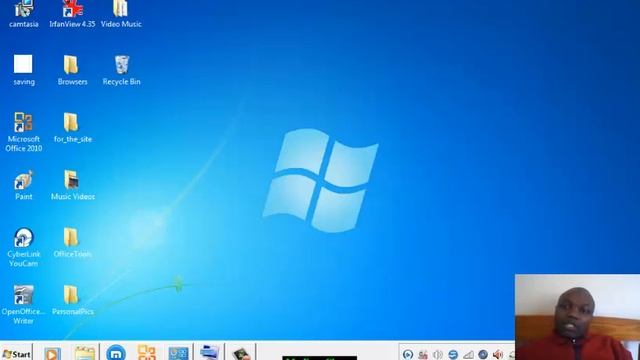Open the Music Videos folder

coord(72,185)
